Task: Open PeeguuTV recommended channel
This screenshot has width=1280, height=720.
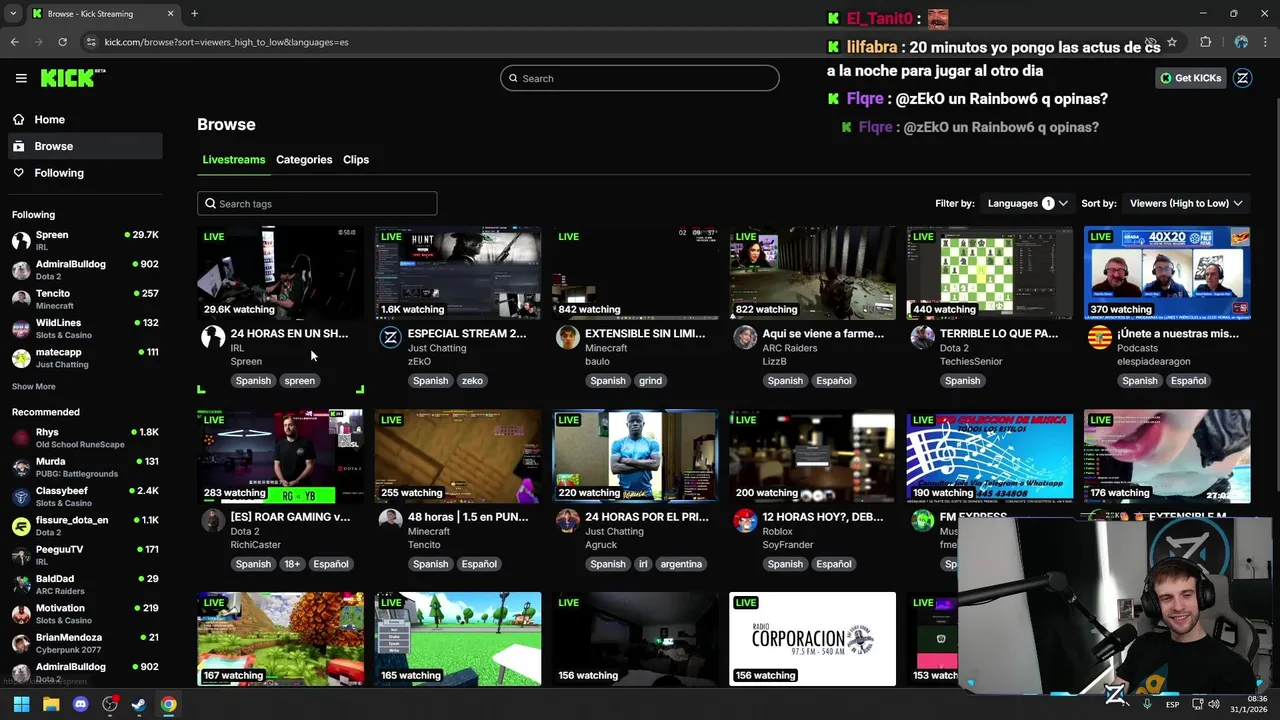Action: (x=85, y=555)
